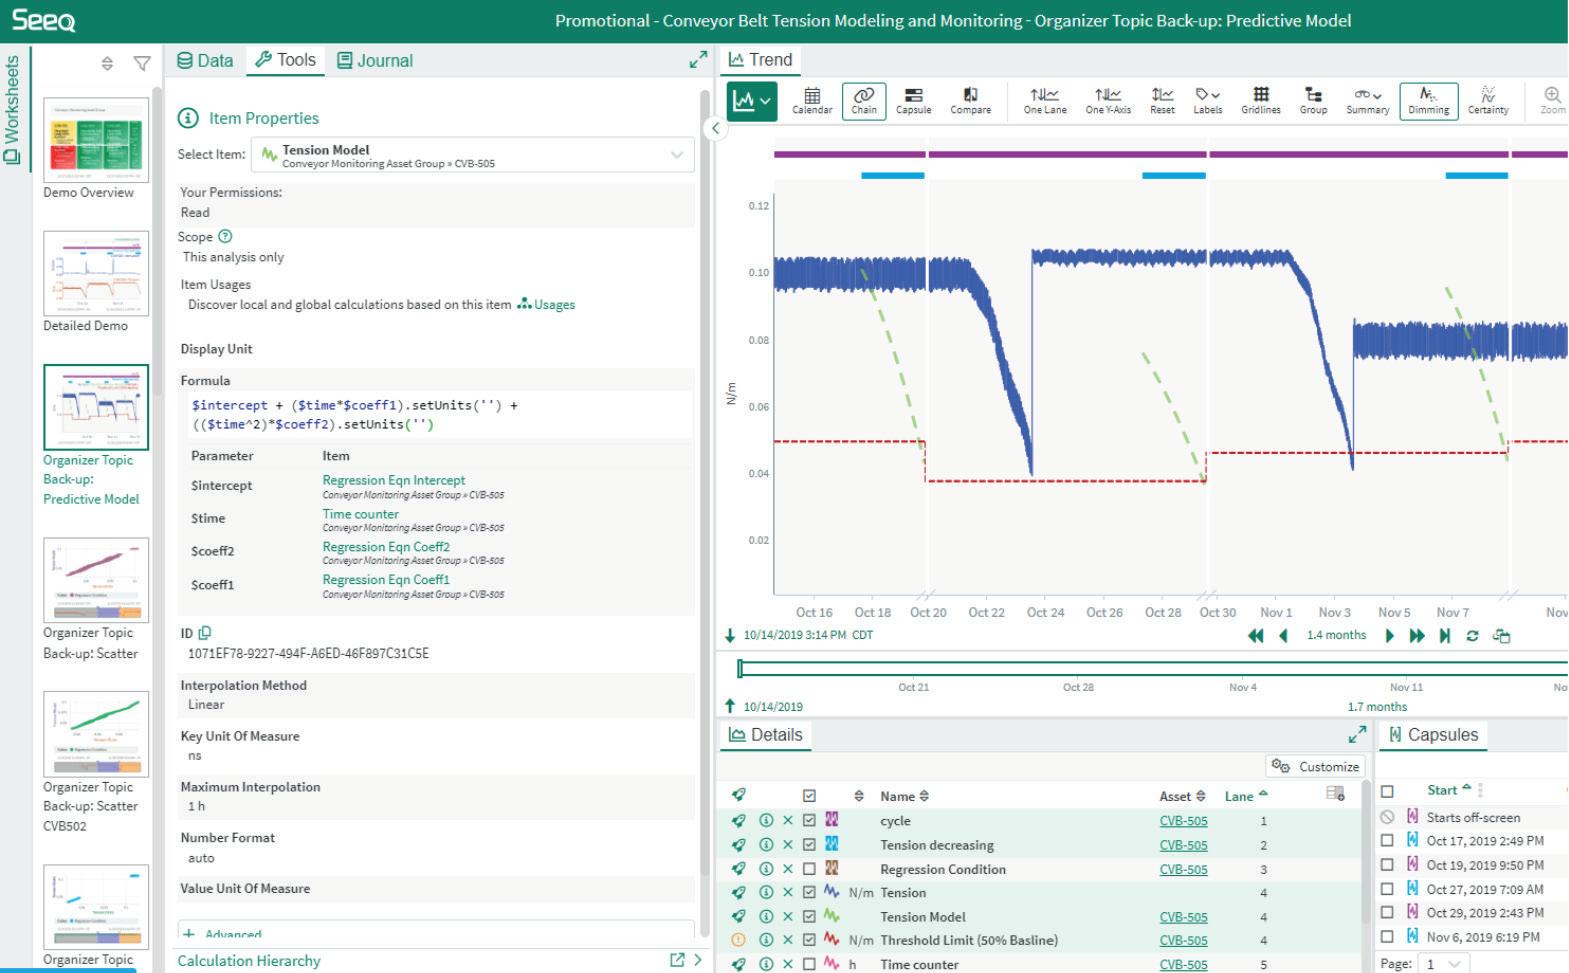Open item properties for Tension decreasing row
The image size is (1569, 973).
tap(766, 844)
